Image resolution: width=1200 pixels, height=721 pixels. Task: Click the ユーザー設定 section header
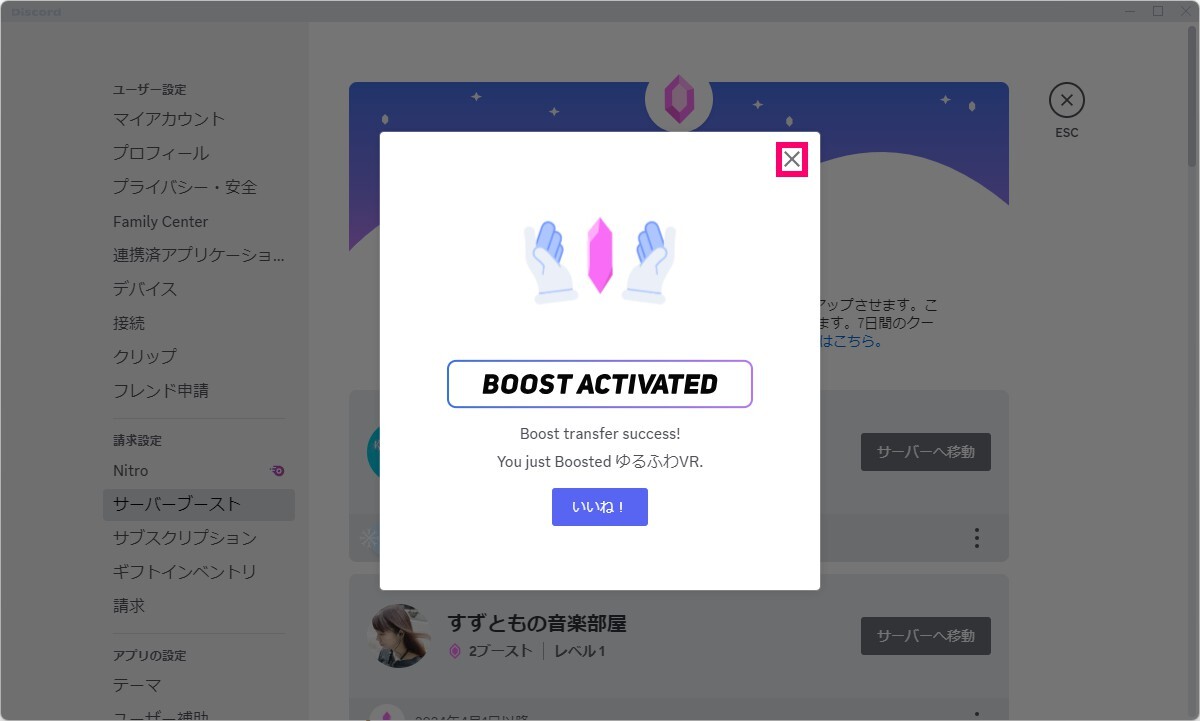(x=150, y=90)
